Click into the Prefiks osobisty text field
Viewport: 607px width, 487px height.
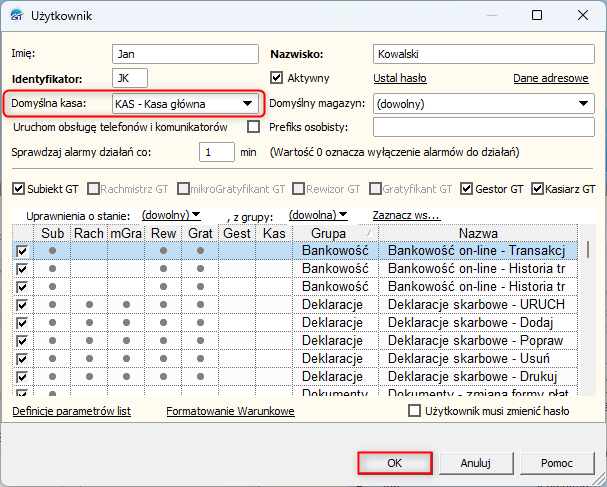[484, 127]
